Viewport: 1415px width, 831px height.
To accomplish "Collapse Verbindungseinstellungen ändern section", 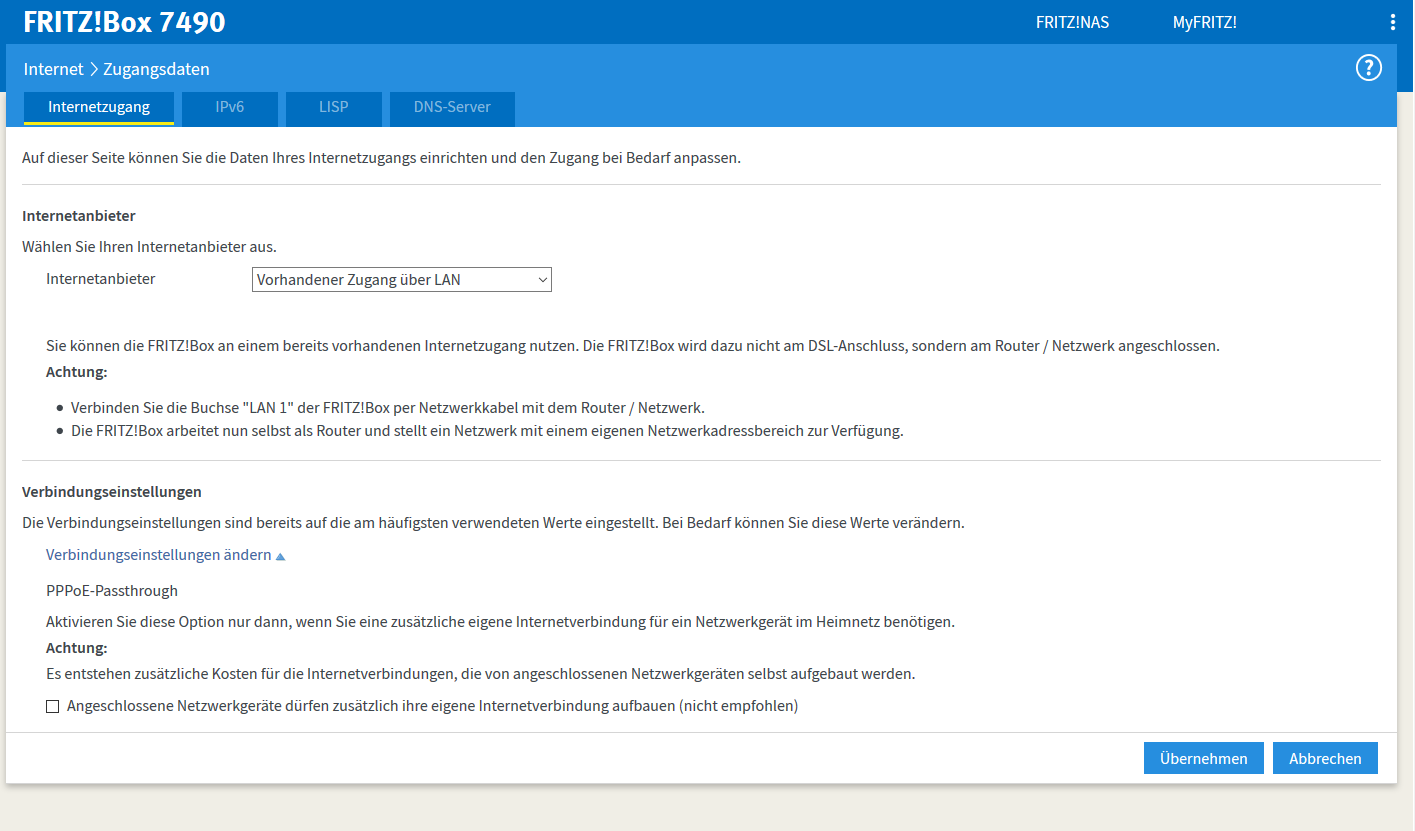I will click(166, 555).
